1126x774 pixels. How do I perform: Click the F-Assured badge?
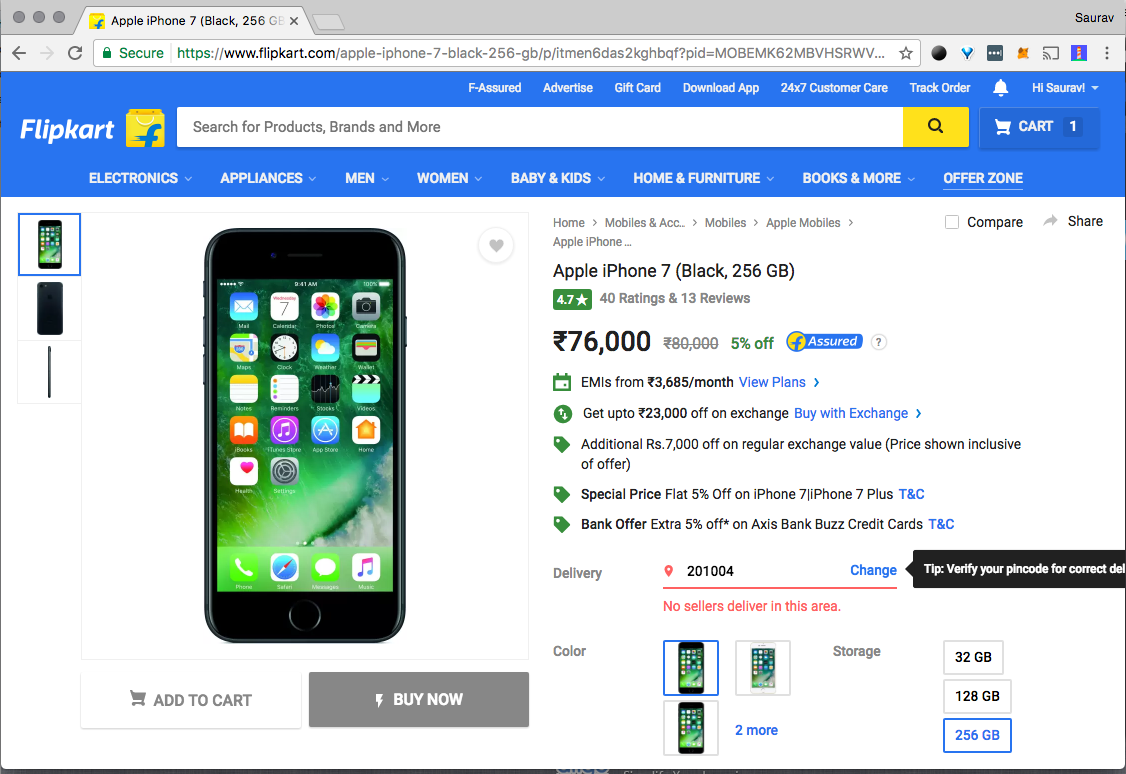point(824,342)
